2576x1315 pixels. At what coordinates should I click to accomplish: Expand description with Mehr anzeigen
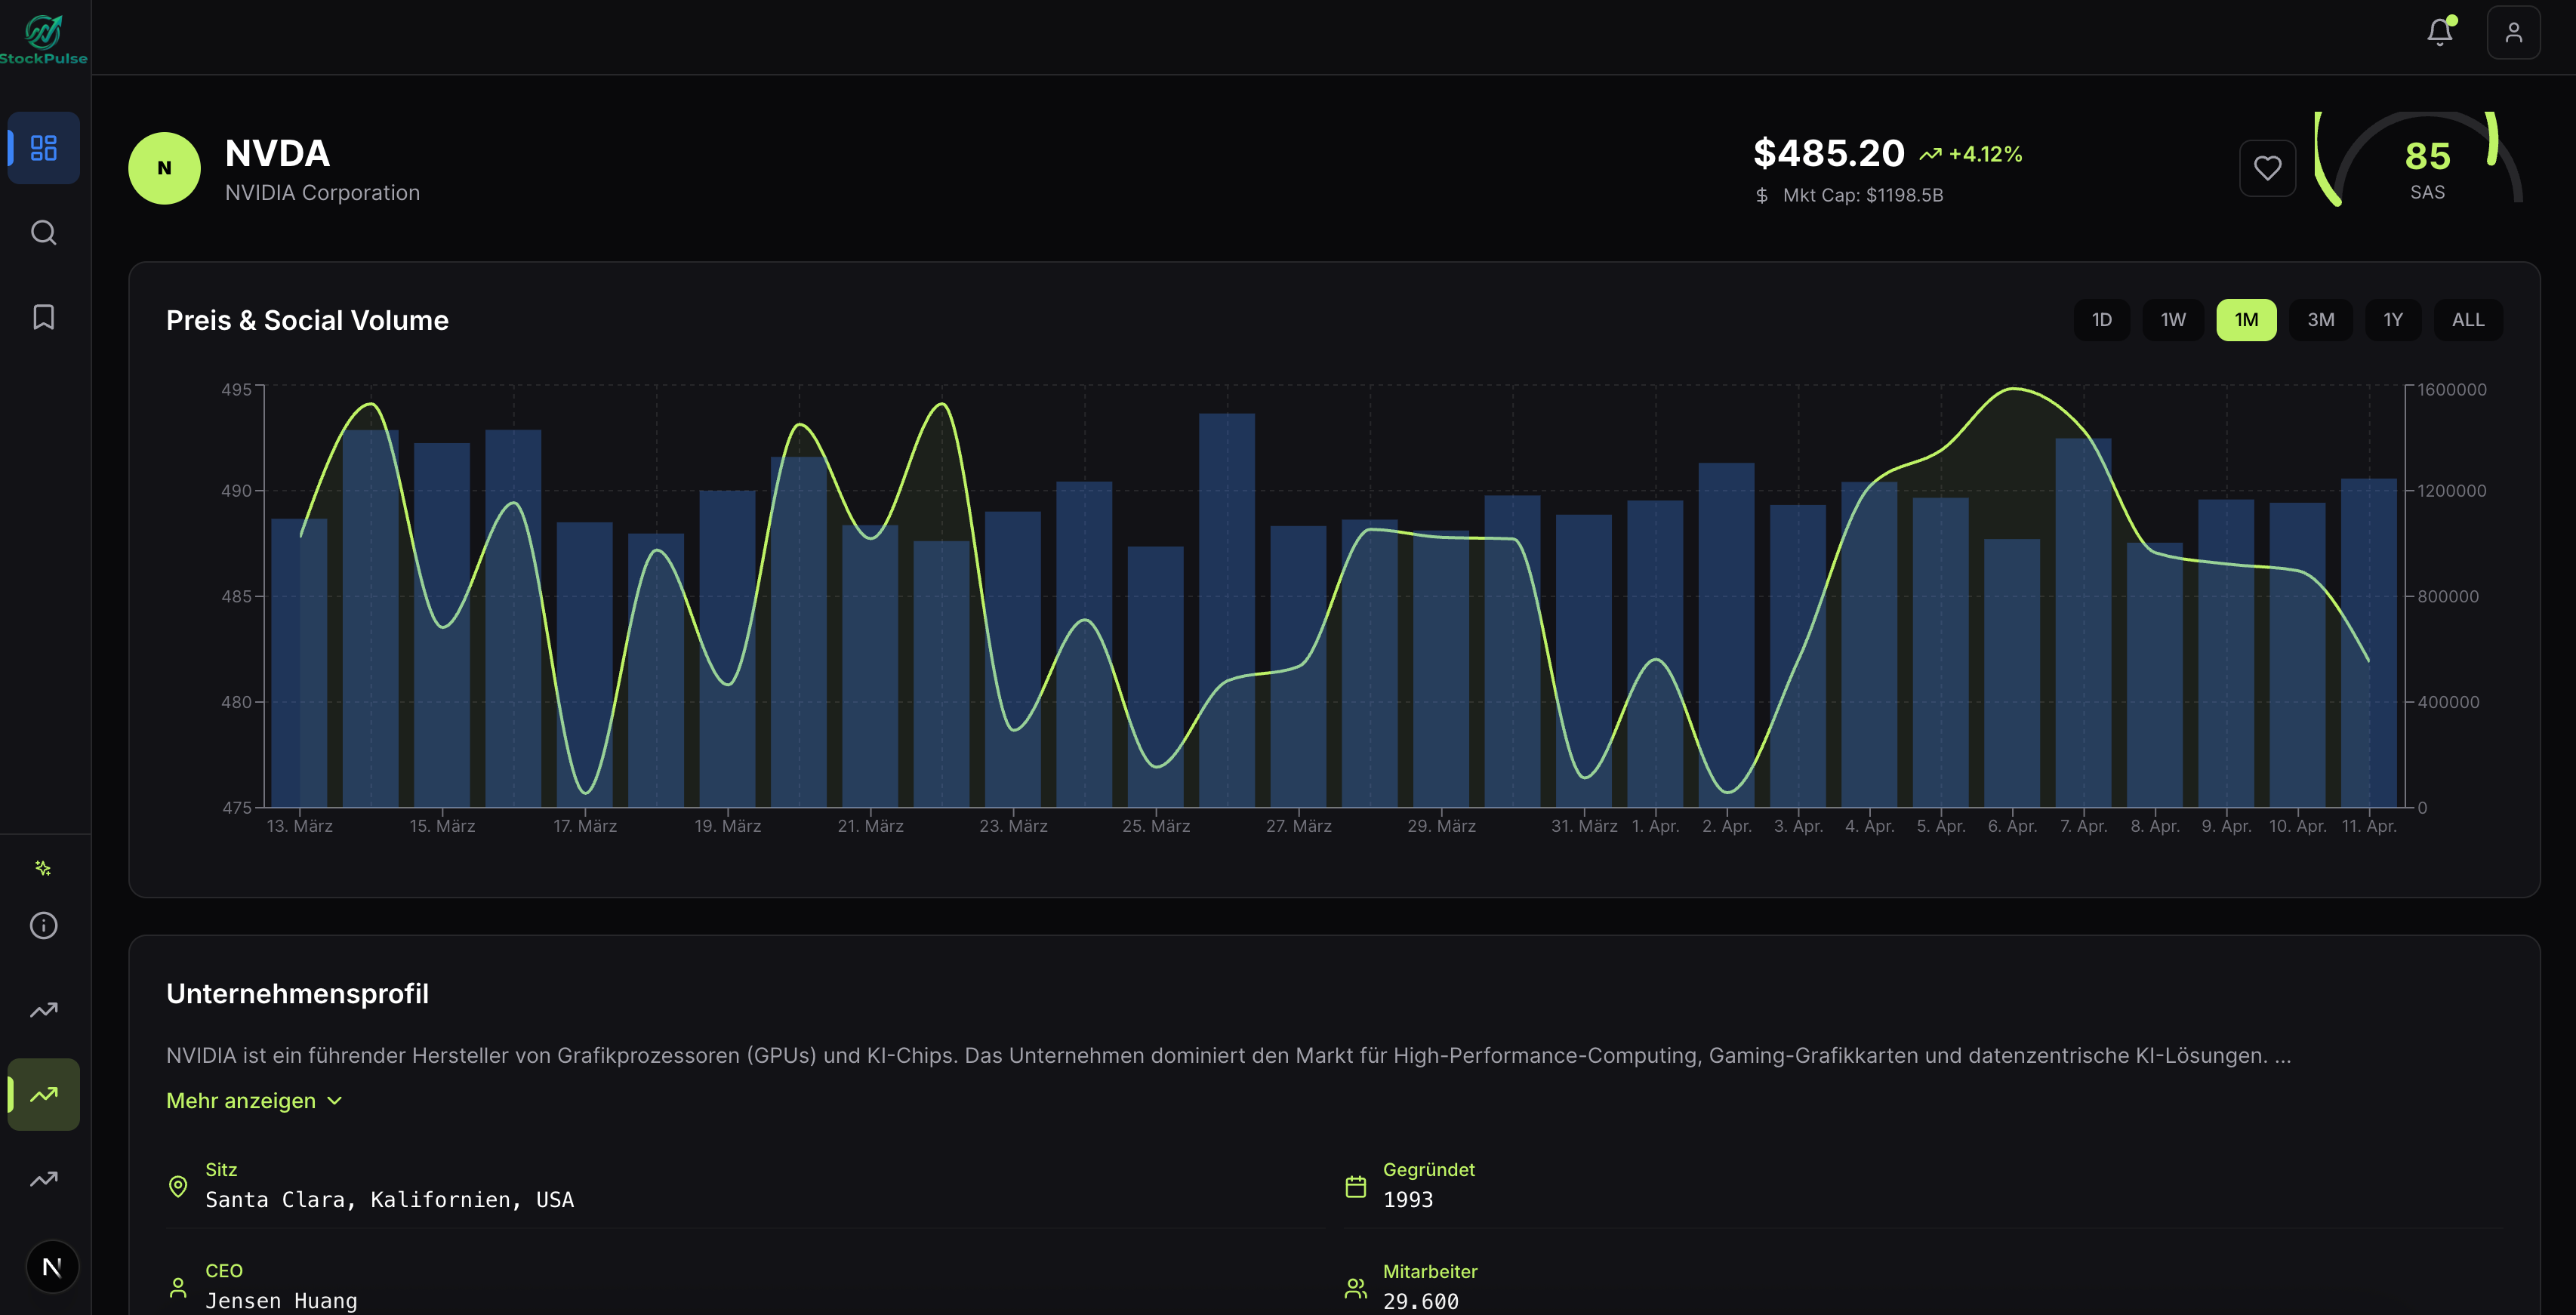click(254, 1101)
